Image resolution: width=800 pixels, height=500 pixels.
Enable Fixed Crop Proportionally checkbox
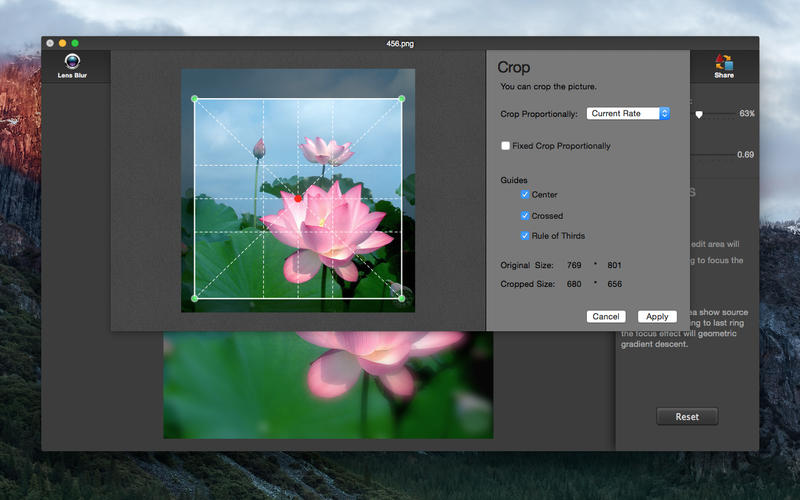pos(506,146)
